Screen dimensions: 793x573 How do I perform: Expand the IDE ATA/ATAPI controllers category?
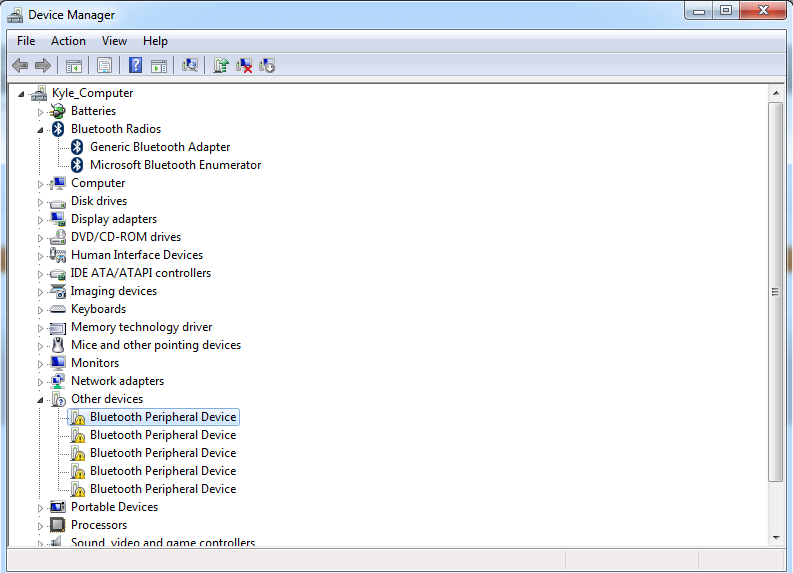point(40,274)
